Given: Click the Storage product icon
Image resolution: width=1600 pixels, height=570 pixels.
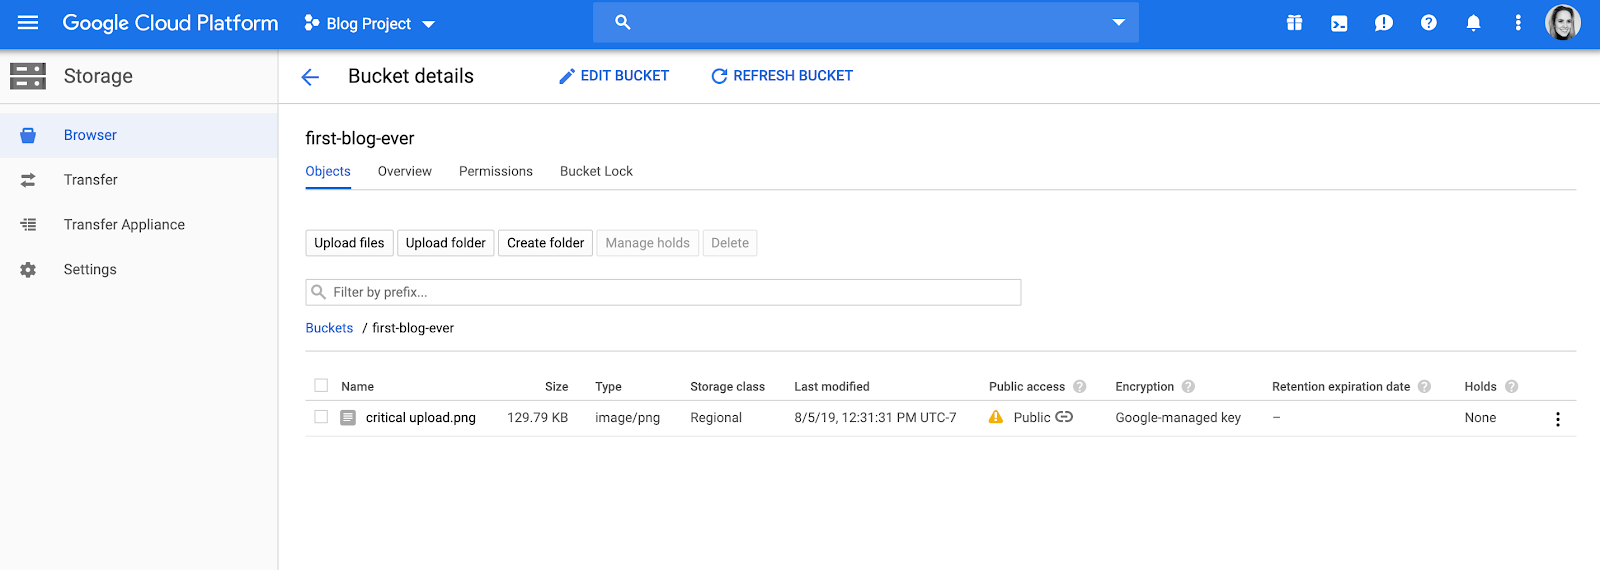Looking at the screenshot, I should (x=28, y=76).
